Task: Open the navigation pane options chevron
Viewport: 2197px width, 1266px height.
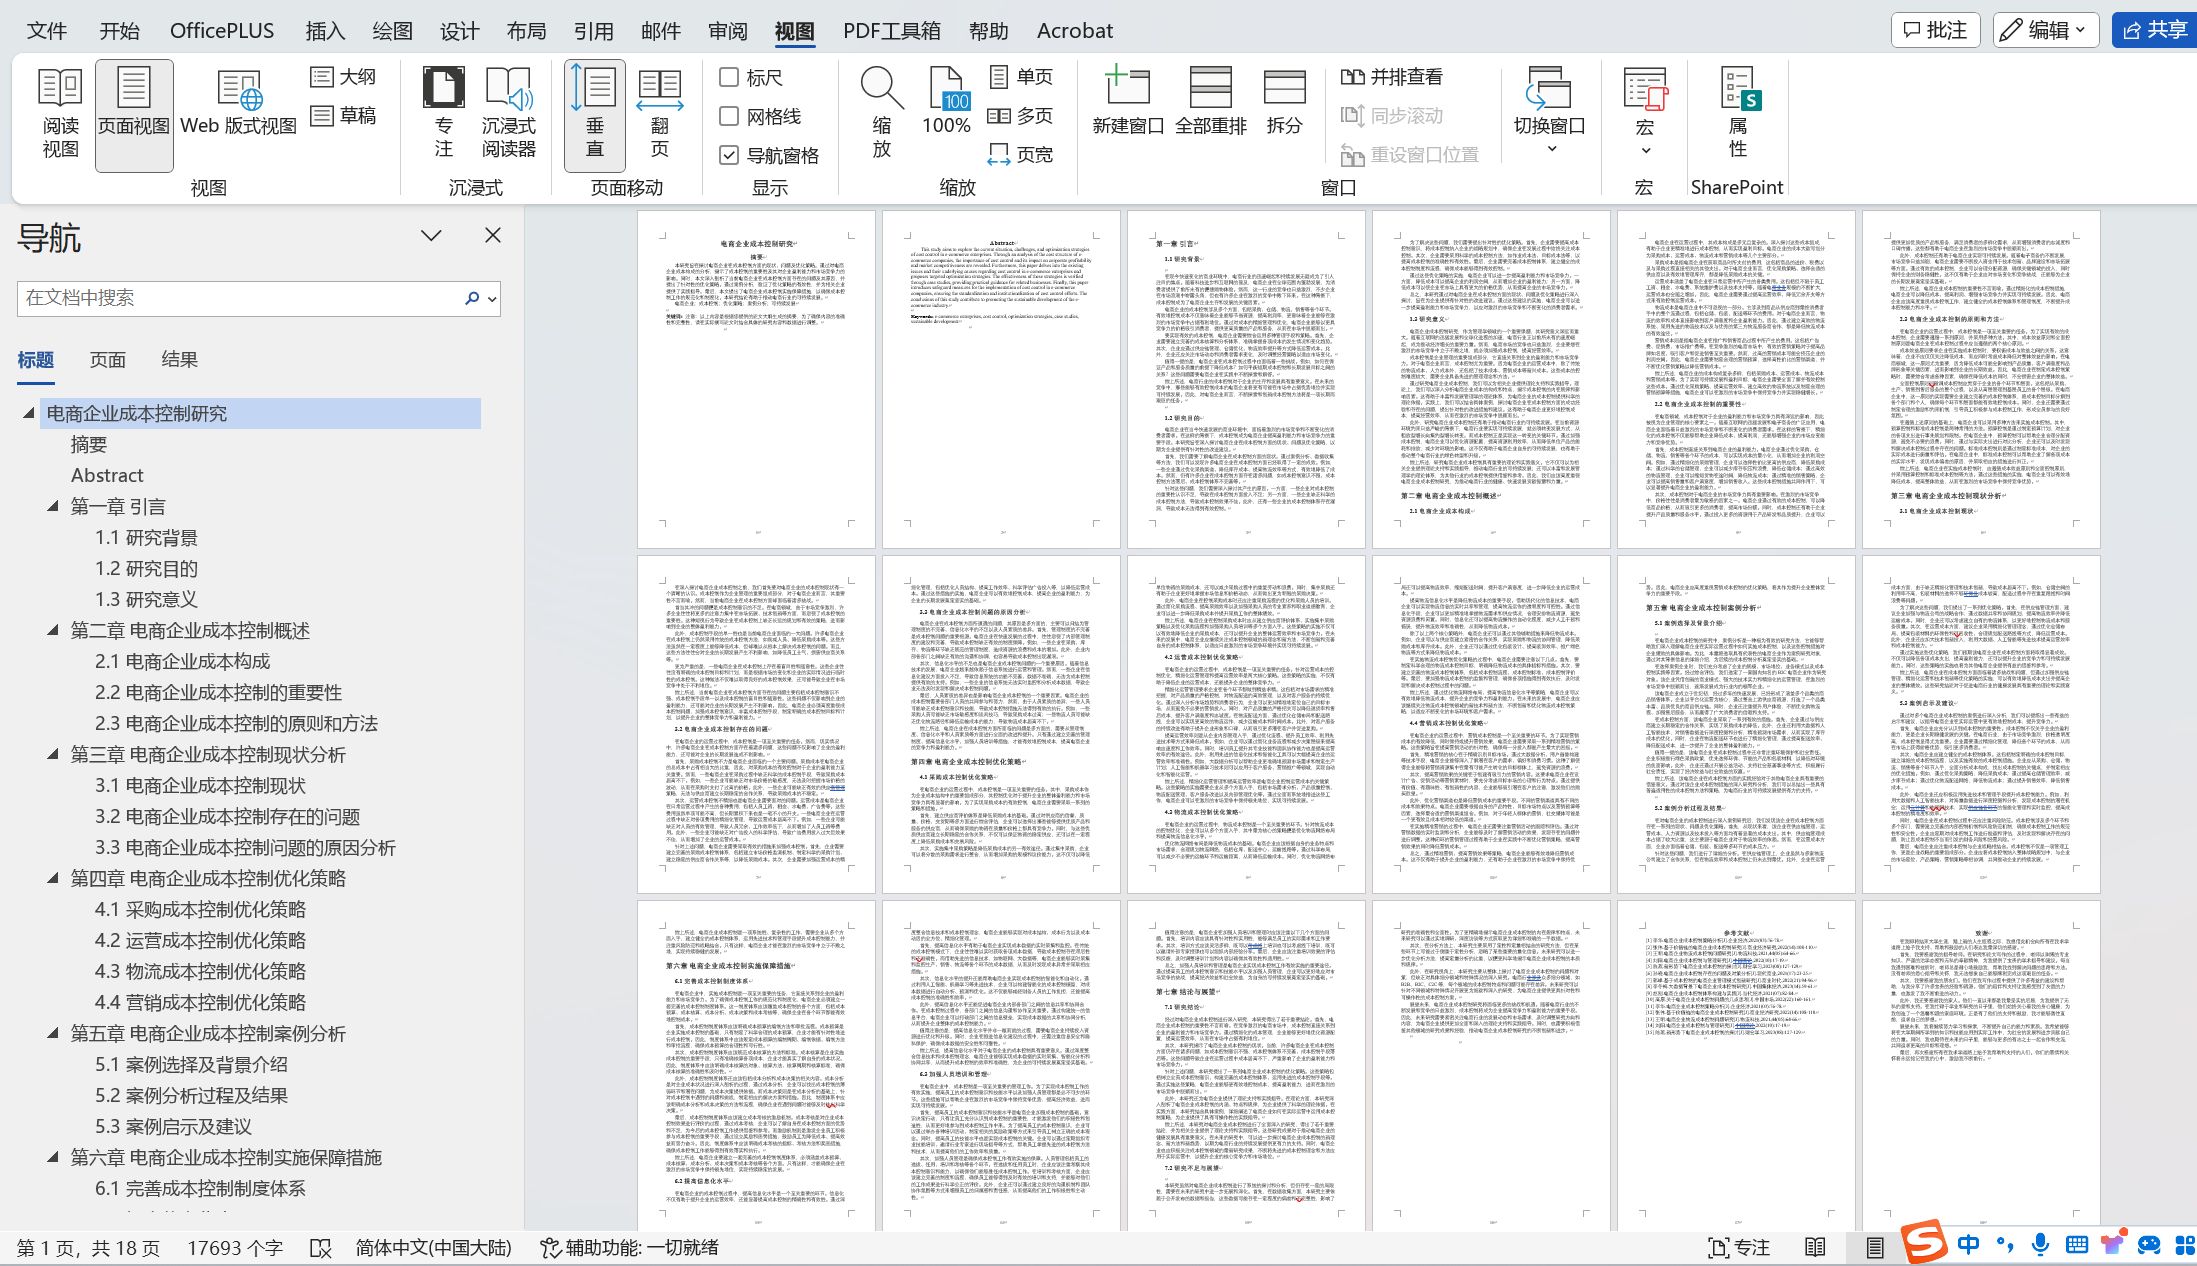Action: pos(431,236)
